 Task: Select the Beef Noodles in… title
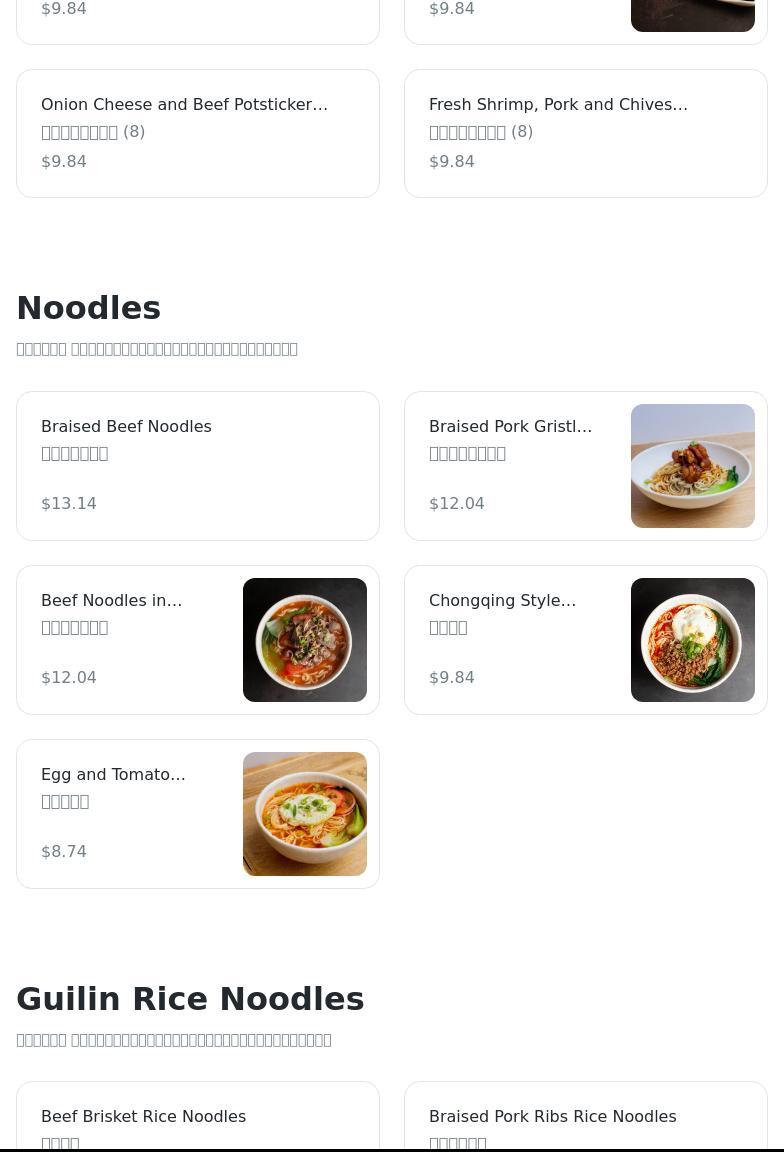tap(111, 601)
